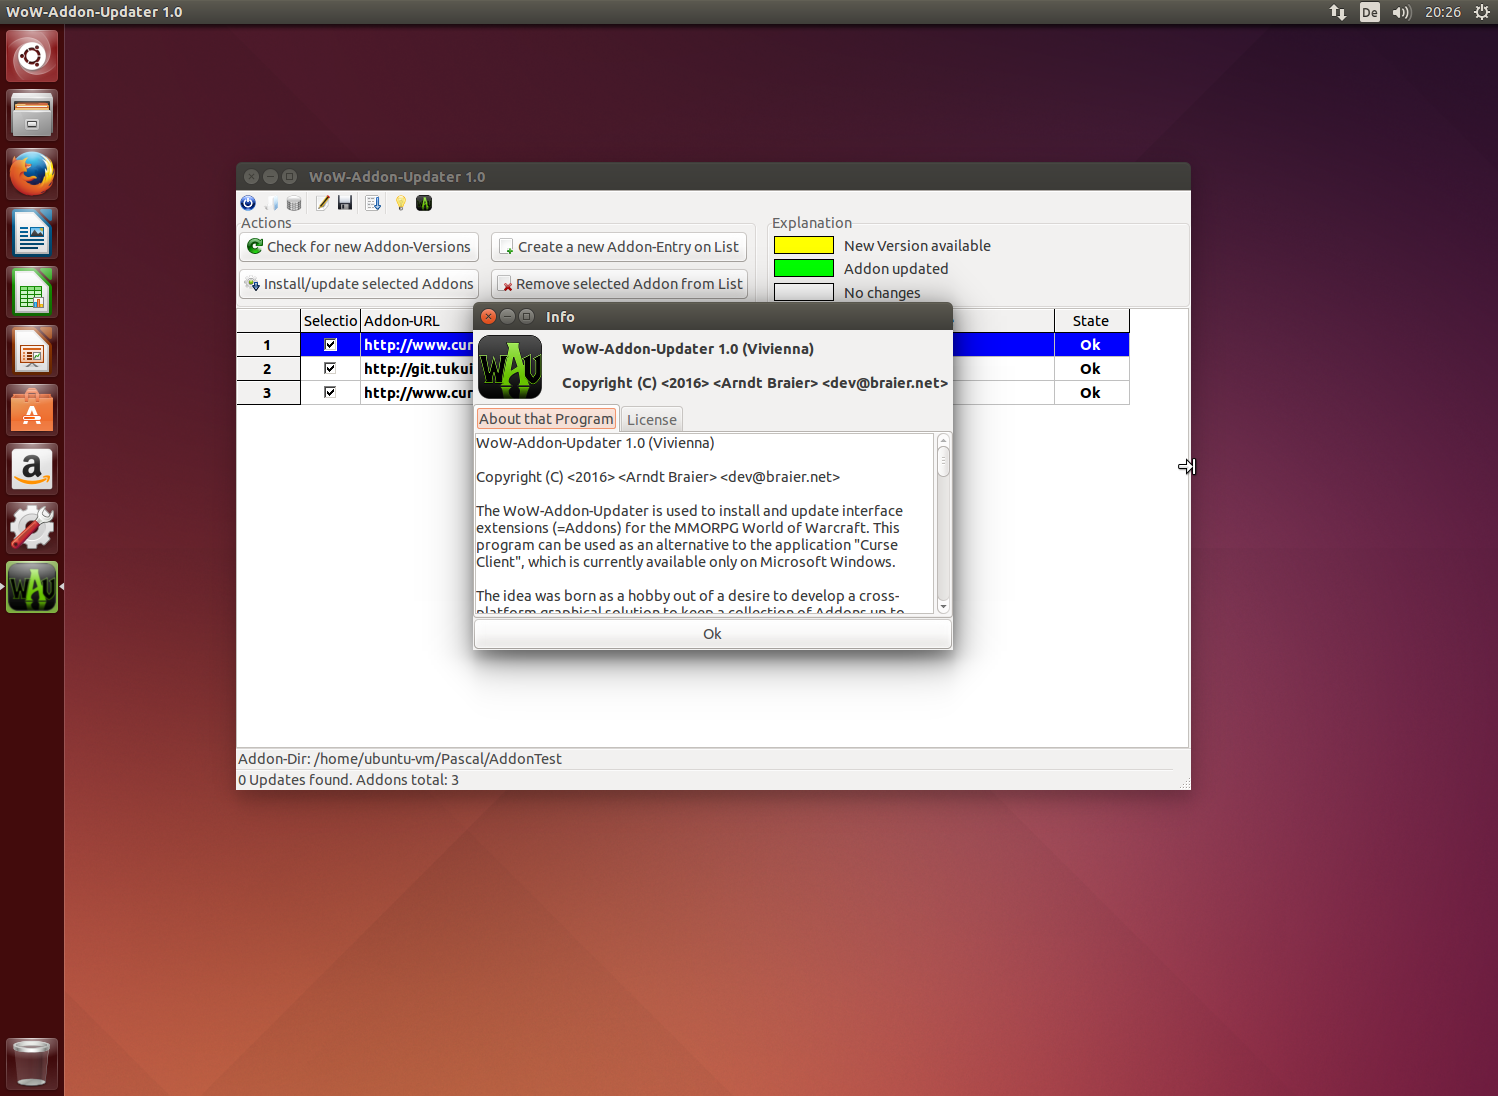1498x1096 pixels.
Task: Click scrollbar down arrow in Info dialog
Action: (943, 607)
